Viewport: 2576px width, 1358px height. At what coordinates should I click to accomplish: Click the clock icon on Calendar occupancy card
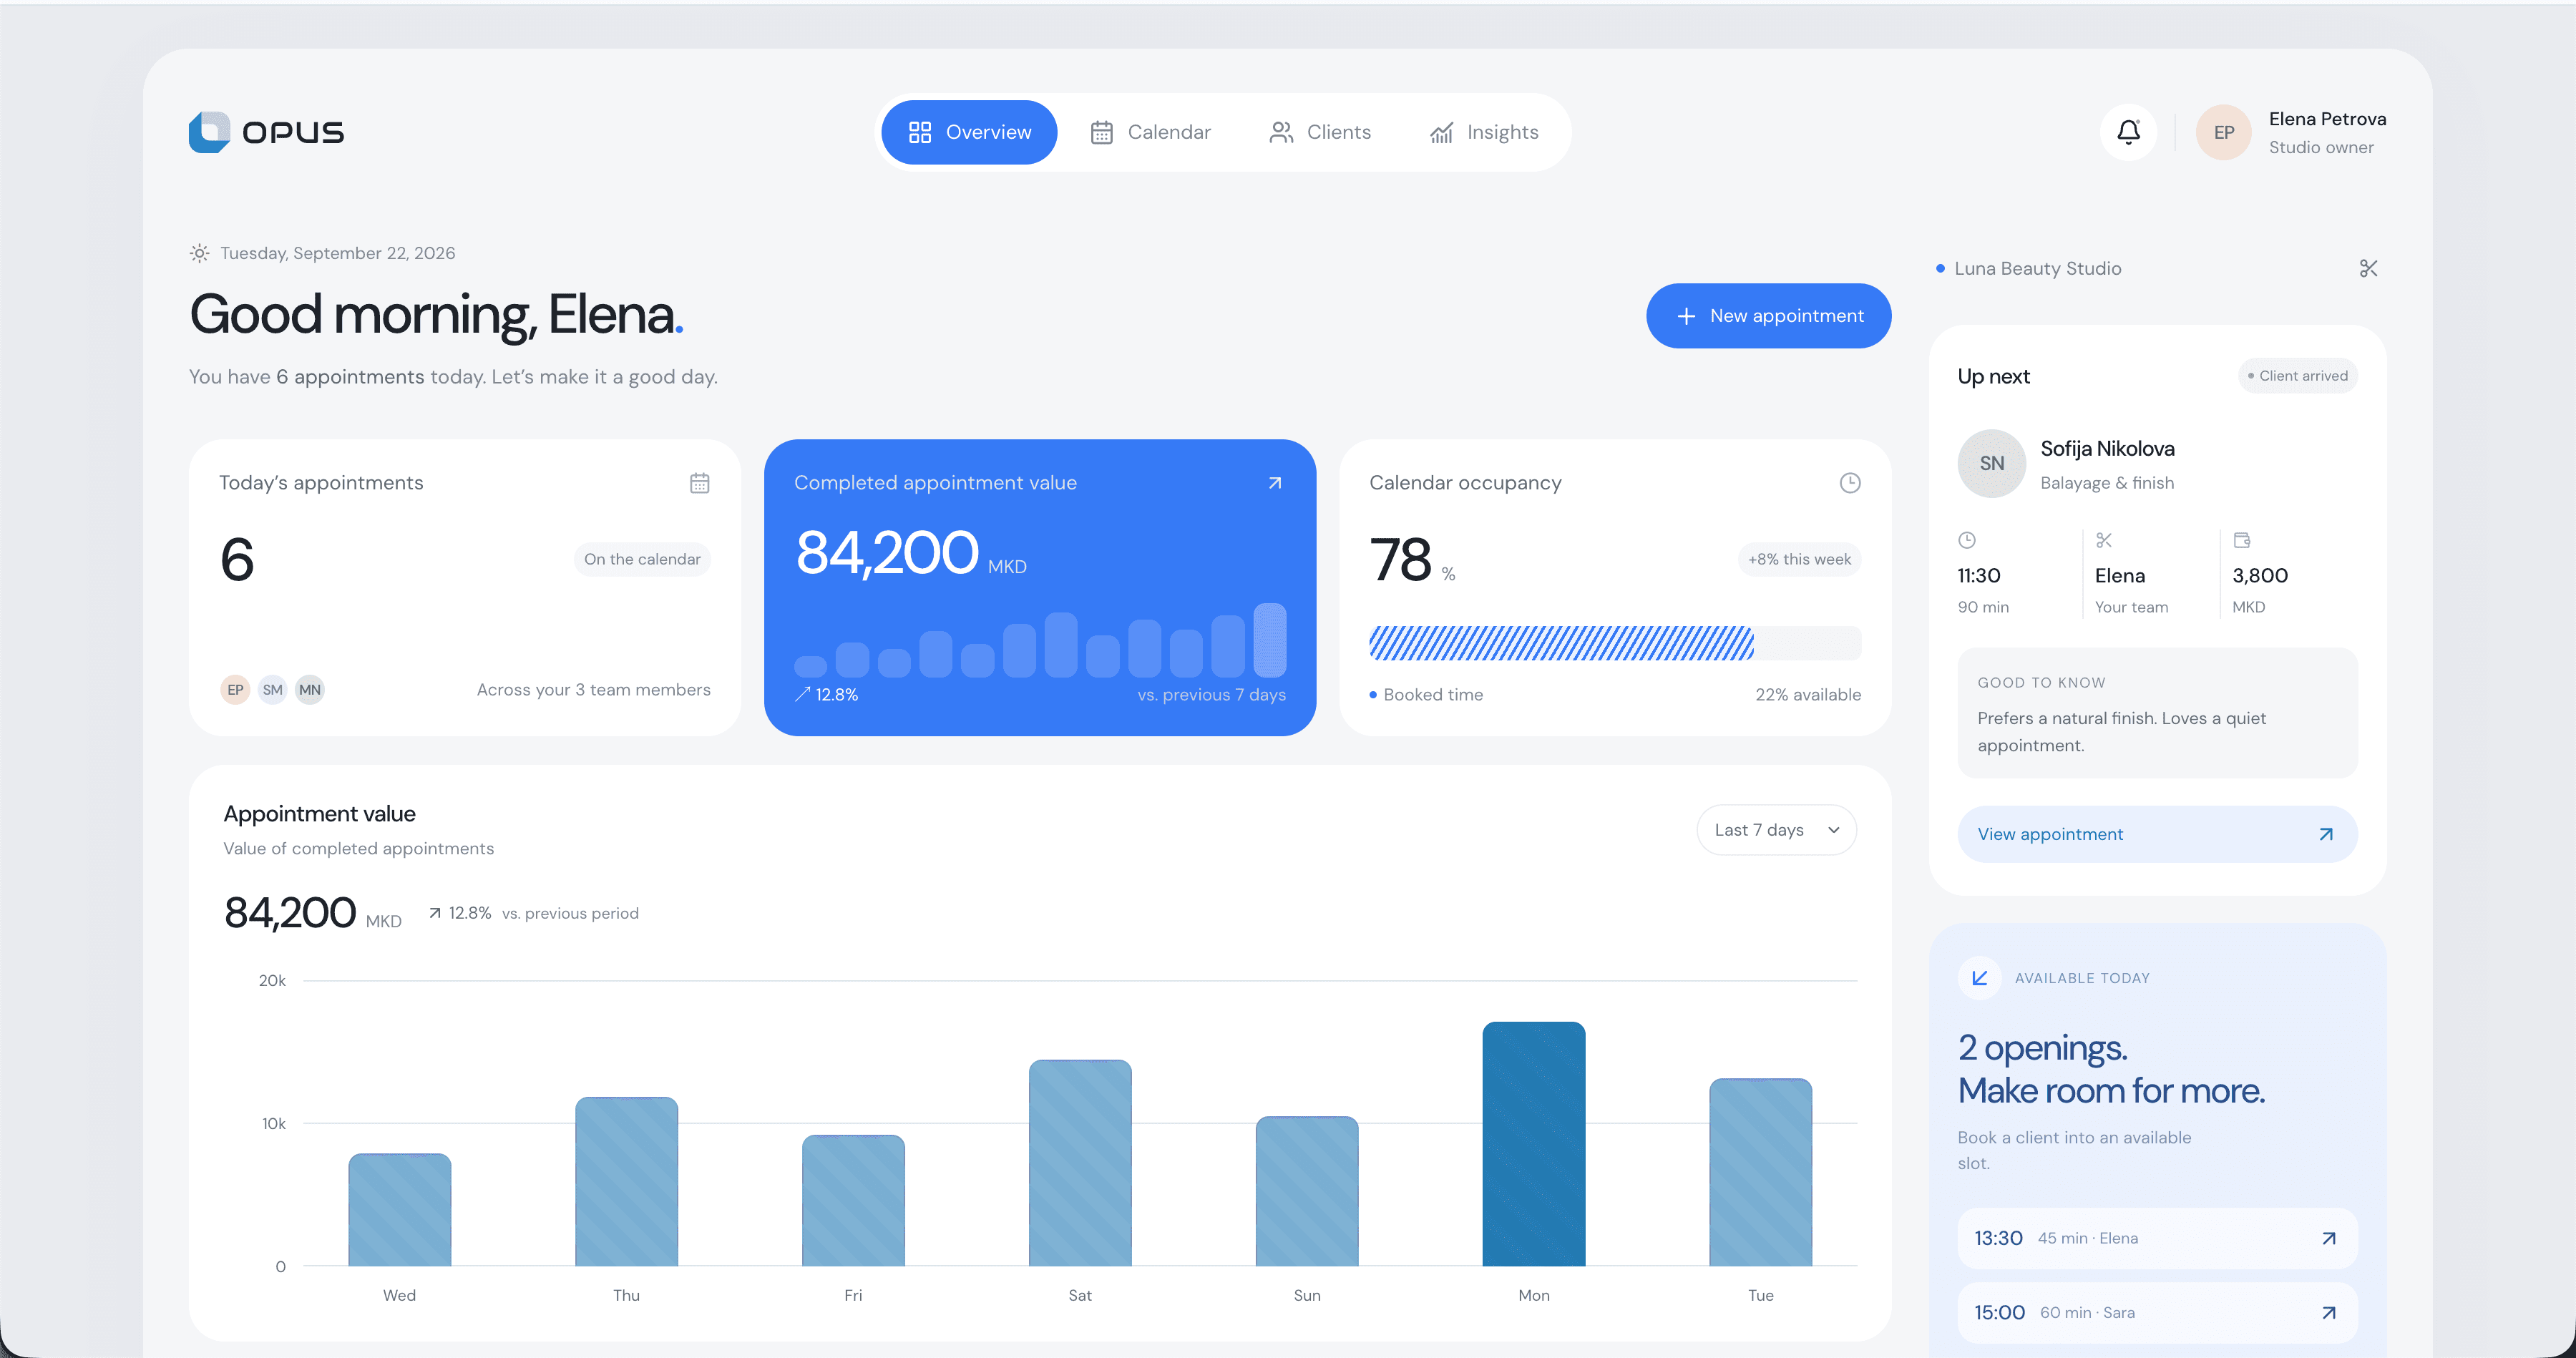pyautogui.click(x=1850, y=483)
